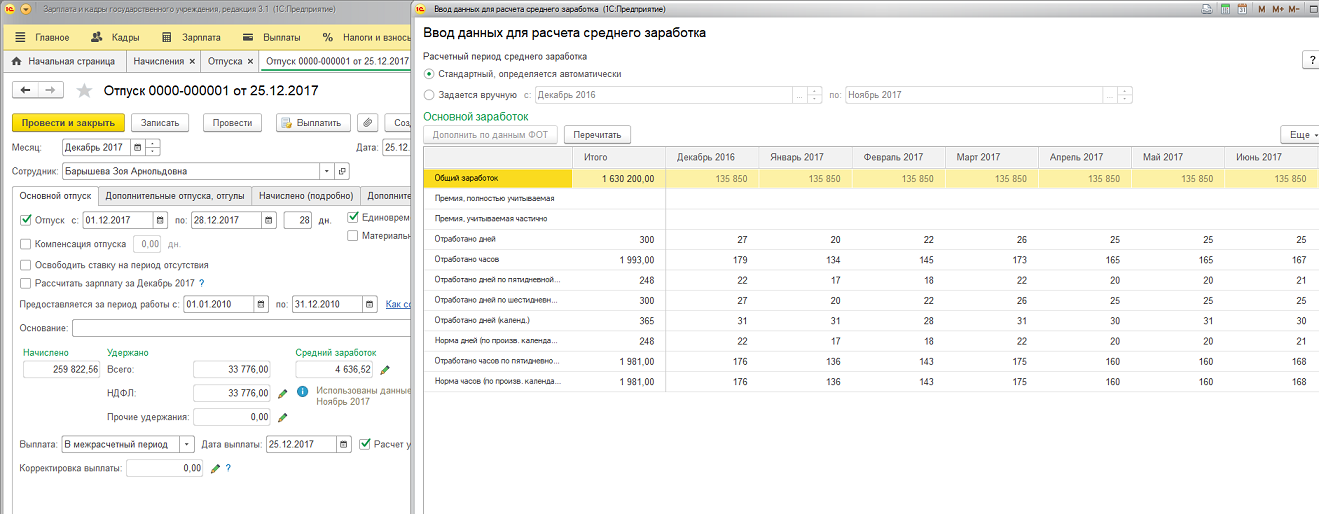
Task: Click the Месяц spinner arrows
Action: point(152,147)
